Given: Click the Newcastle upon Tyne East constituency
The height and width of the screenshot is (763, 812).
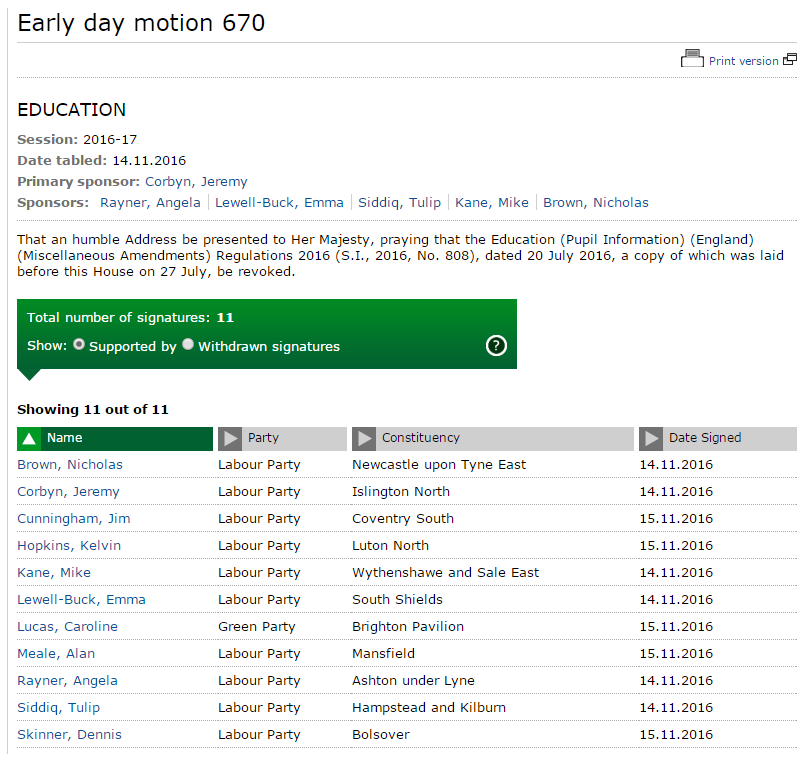Looking at the screenshot, I should click(x=439, y=465).
